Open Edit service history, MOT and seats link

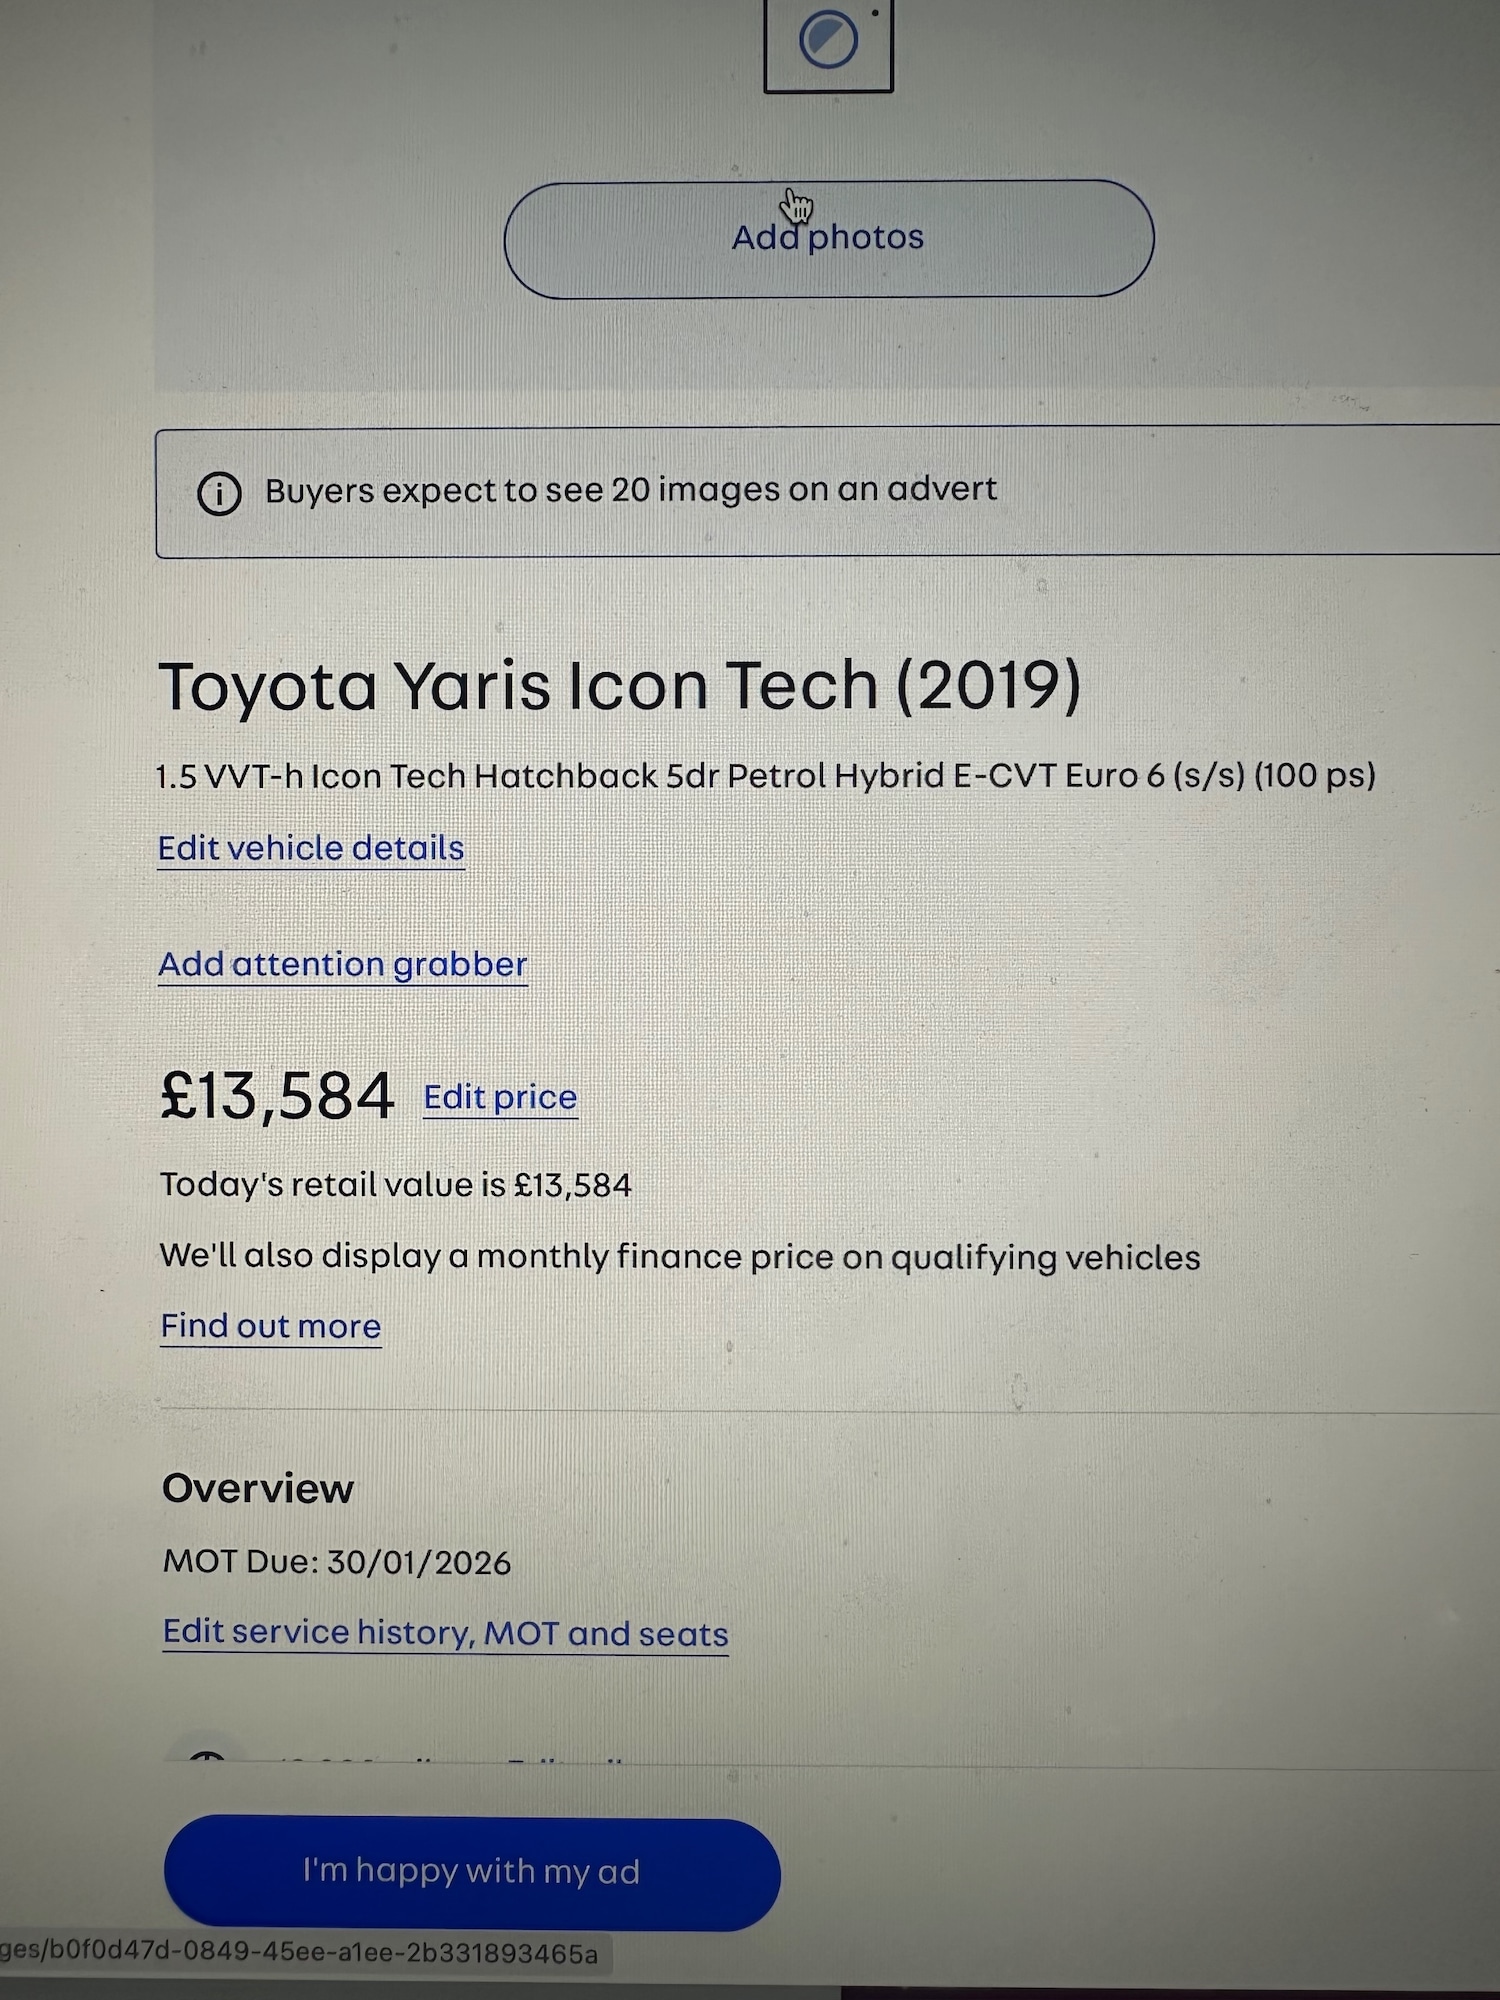pyautogui.click(x=445, y=1633)
